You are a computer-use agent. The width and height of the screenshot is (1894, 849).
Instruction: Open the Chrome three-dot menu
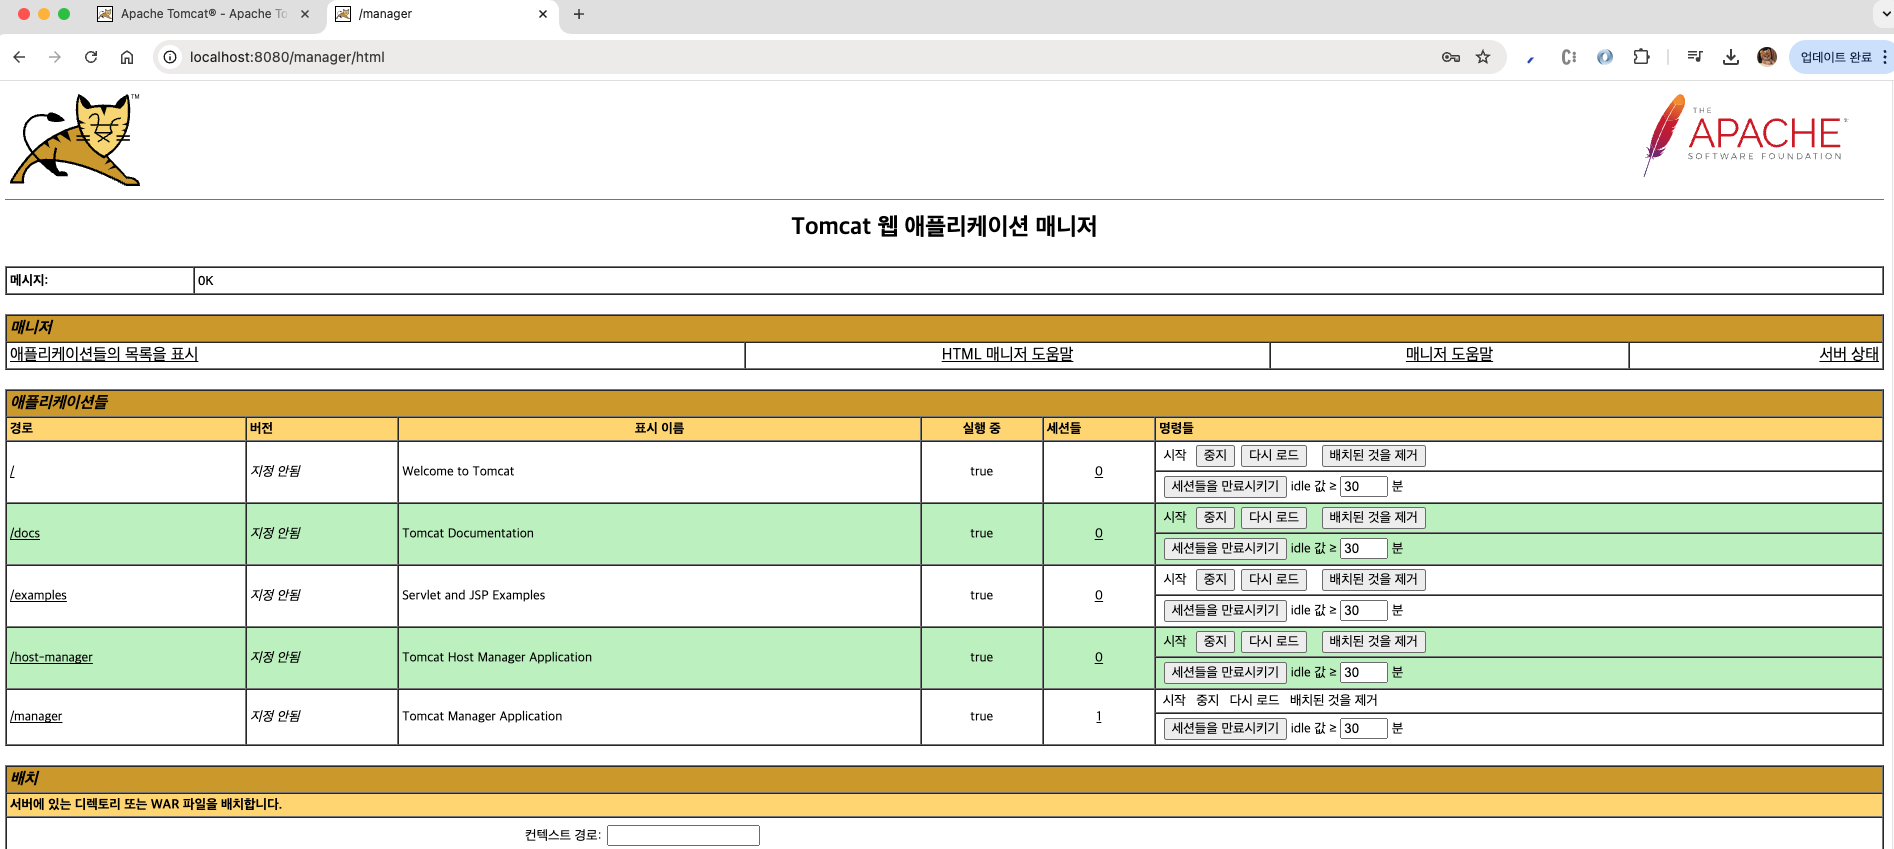pyautogui.click(x=1885, y=57)
